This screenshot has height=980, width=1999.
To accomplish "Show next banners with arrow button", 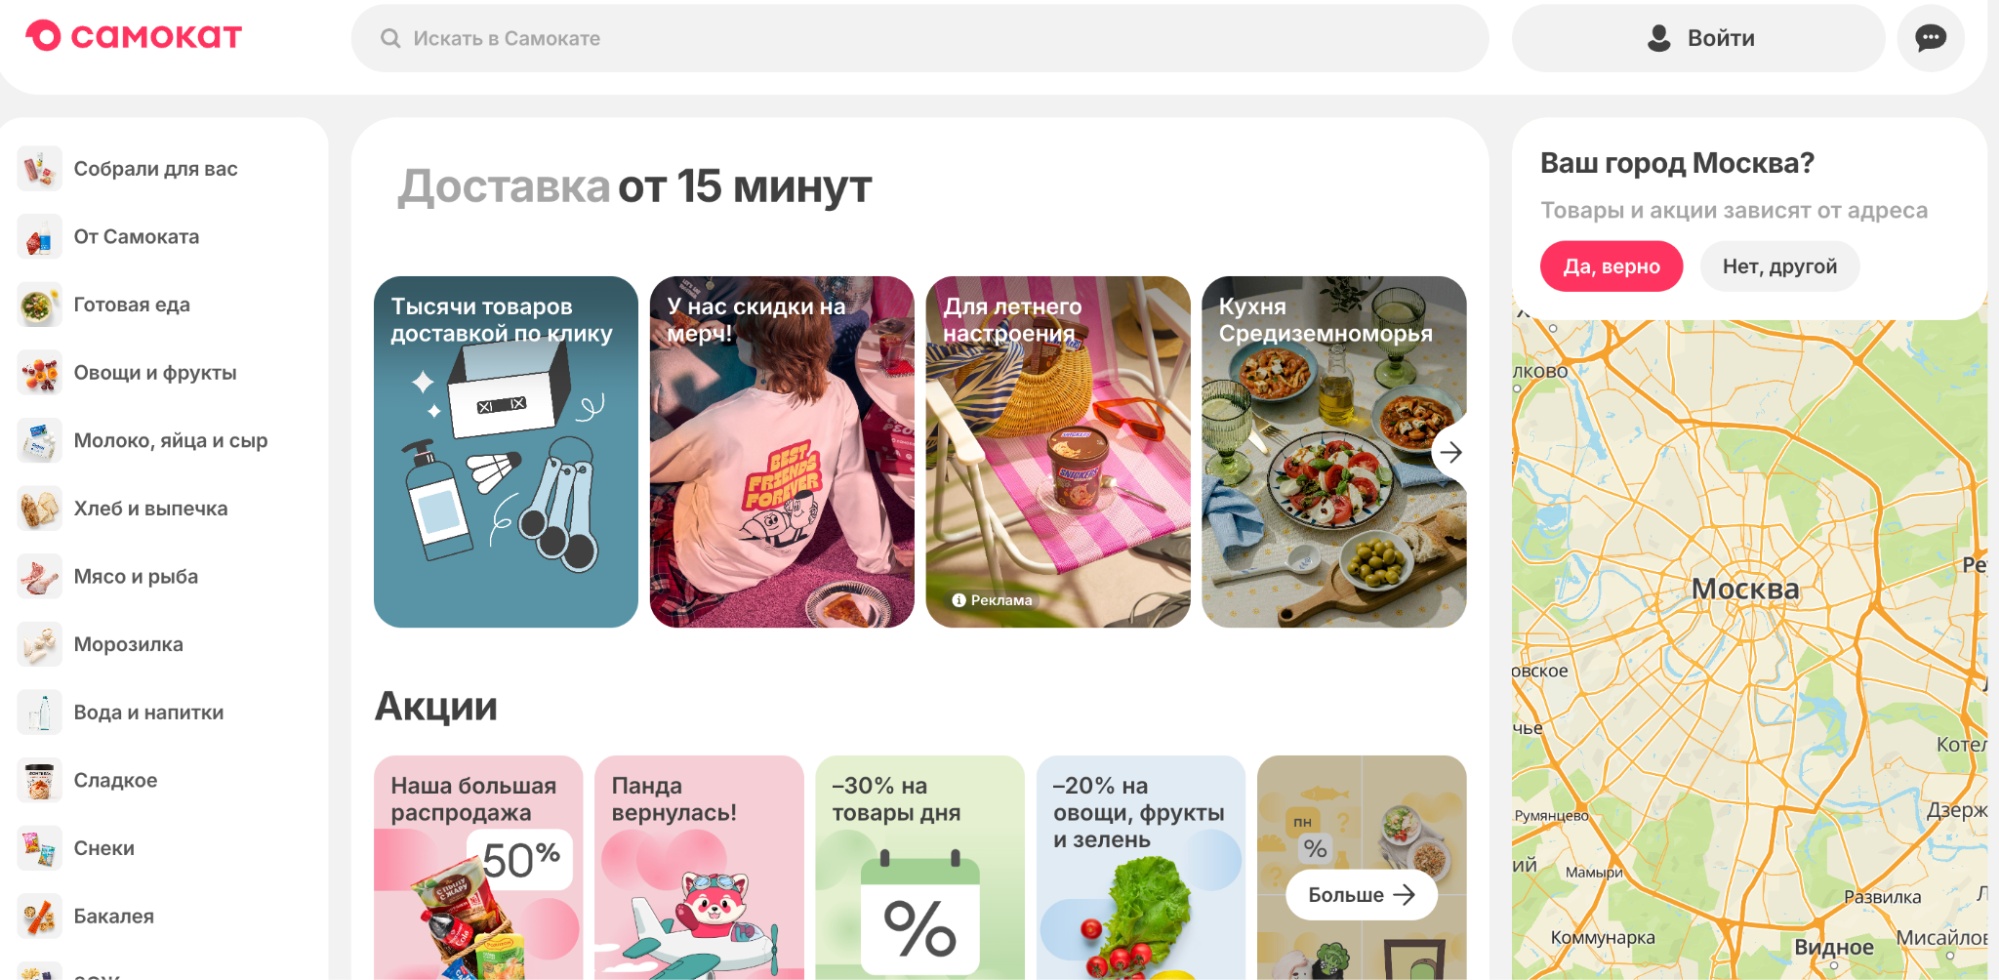I will pos(1451,452).
